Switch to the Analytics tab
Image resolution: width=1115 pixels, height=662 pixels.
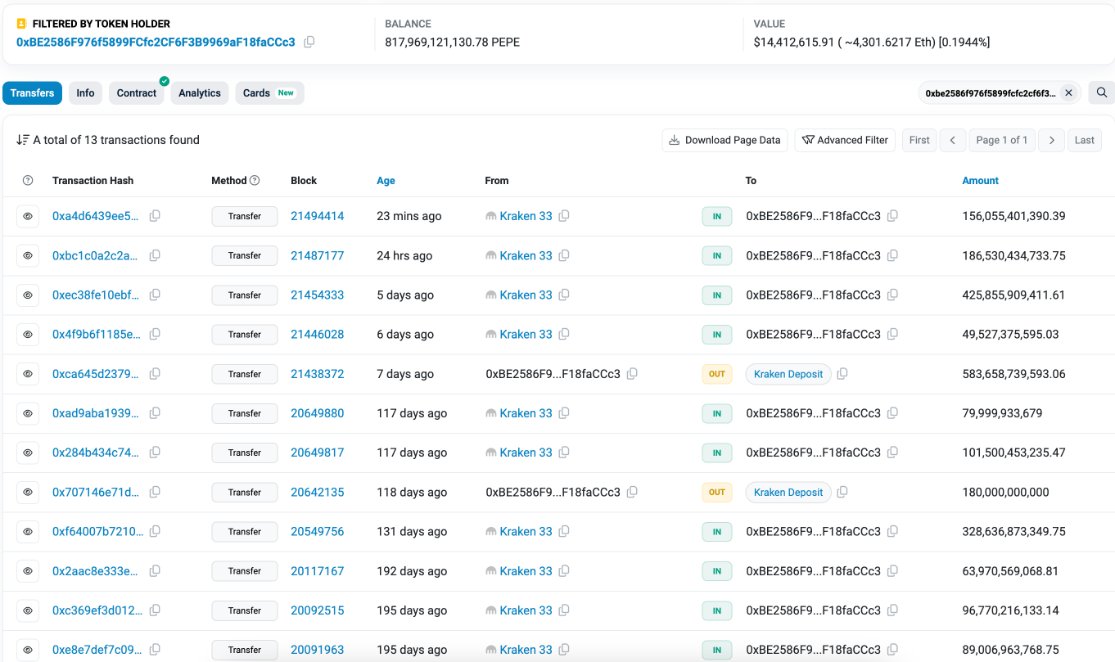pos(199,93)
